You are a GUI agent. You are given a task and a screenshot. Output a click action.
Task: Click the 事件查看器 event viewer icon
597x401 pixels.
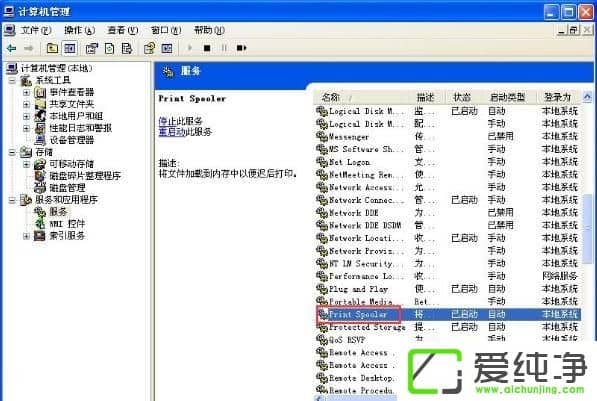[40, 92]
